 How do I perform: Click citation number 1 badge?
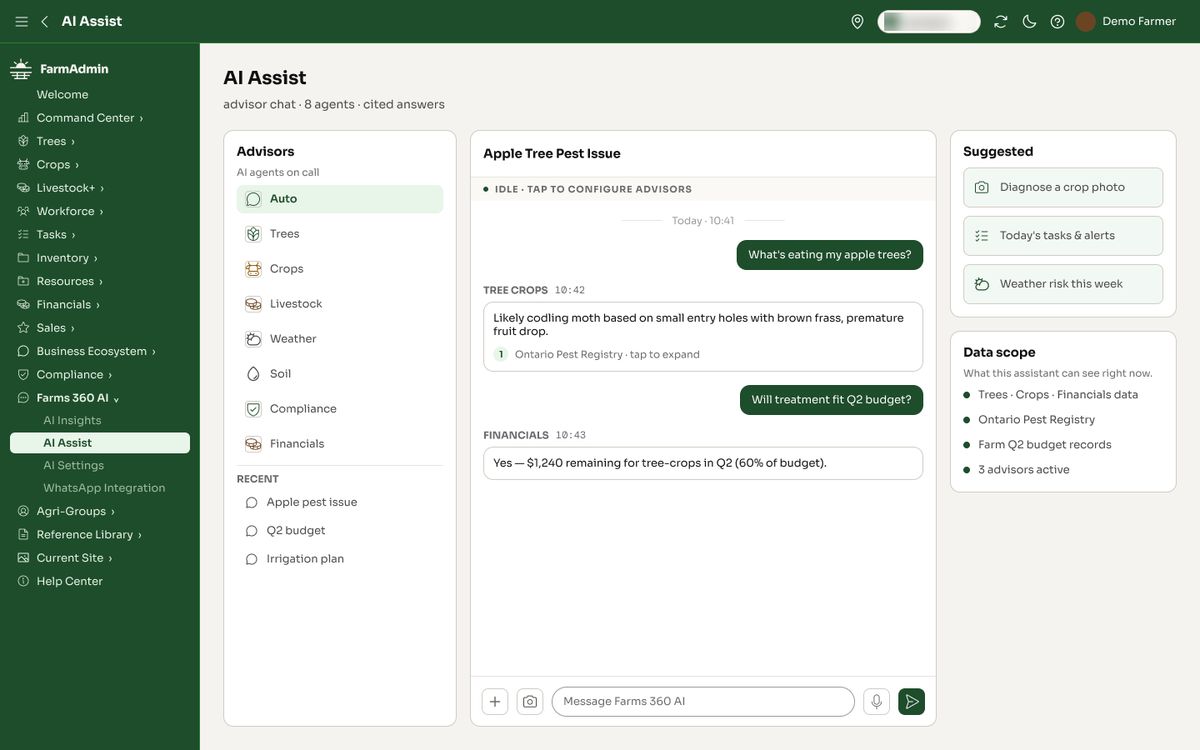(501, 355)
